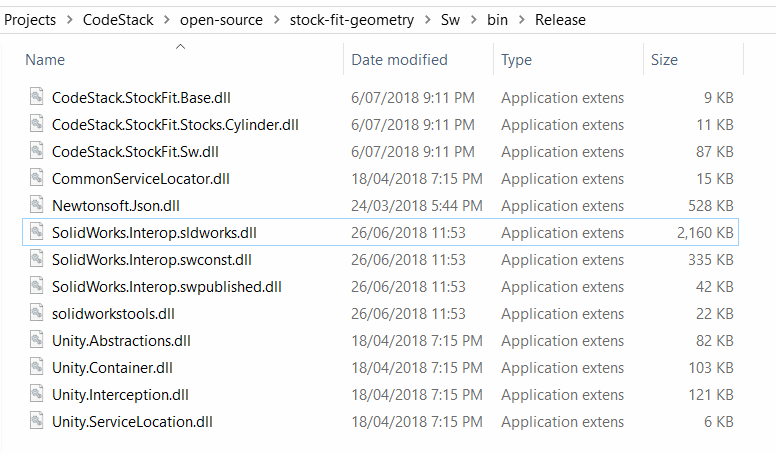
Task: Click the CodeStack.StockFit.Stocks.Cylinder.dll file icon
Action: point(37,124)
